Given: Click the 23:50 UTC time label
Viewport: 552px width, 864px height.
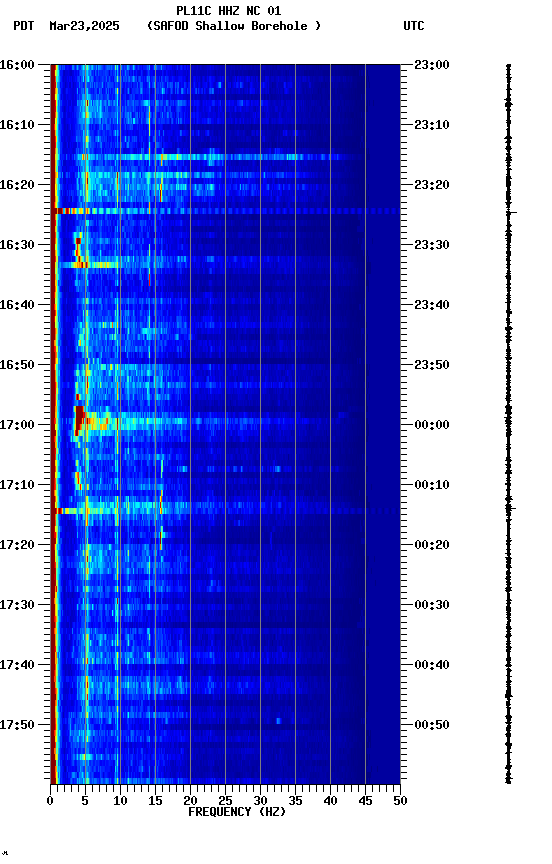Looking at the screenshot, I should (432, 365).
